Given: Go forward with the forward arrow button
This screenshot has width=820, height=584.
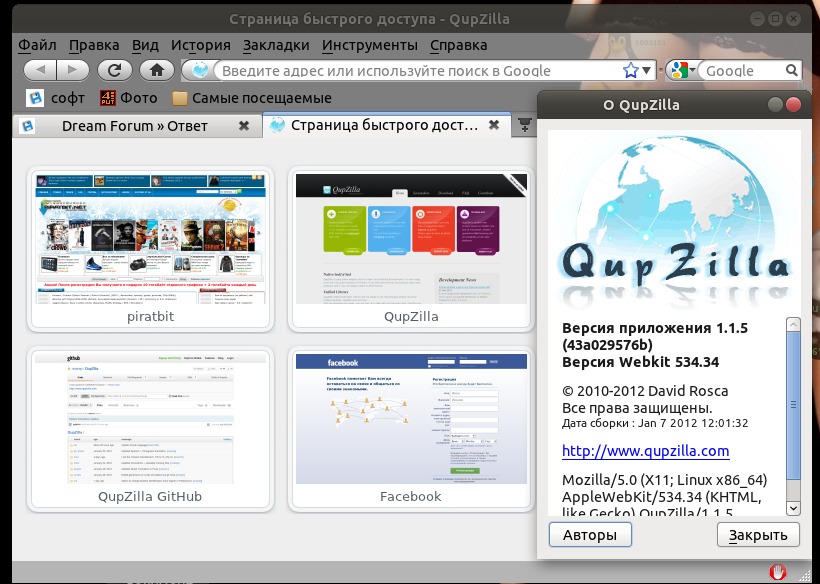Looking at the screenshot, I should (73, 70).
